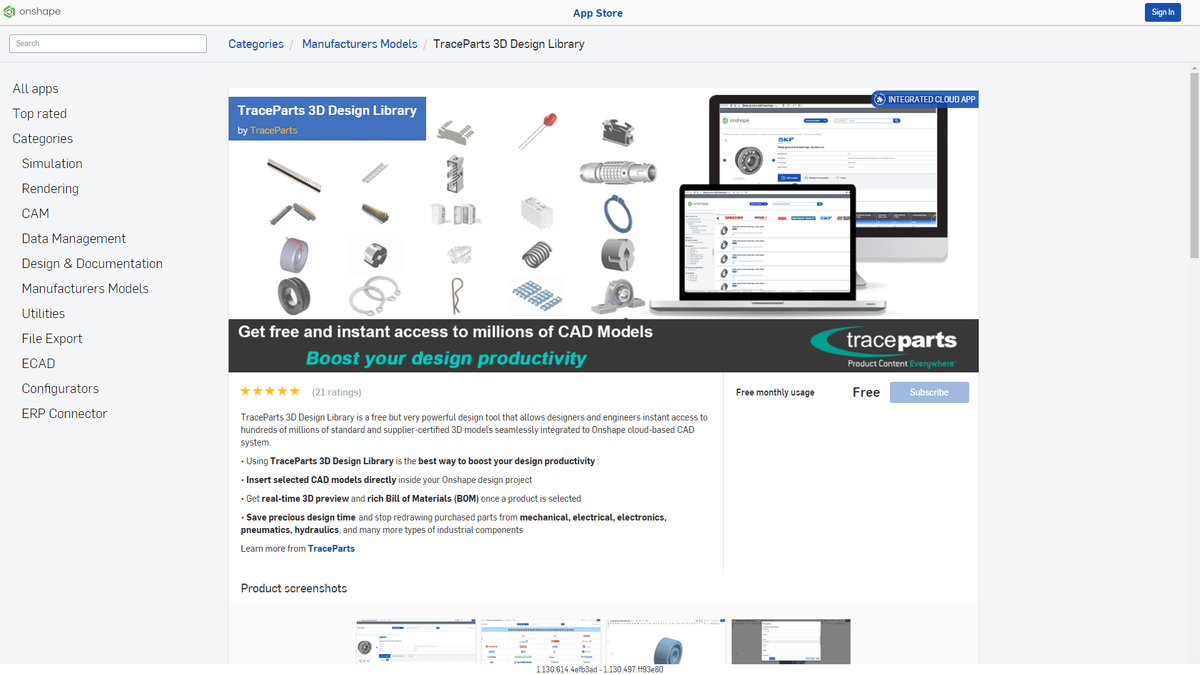Screen dimensions: 1200x675
Task: Open All apps in the sidebar
Action: [35, 89]
